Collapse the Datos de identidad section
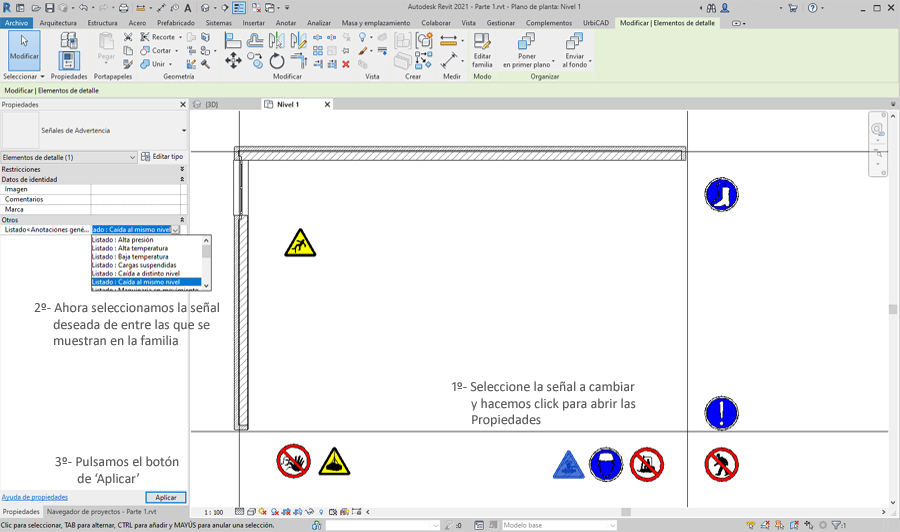 click(x=182, y=179)
